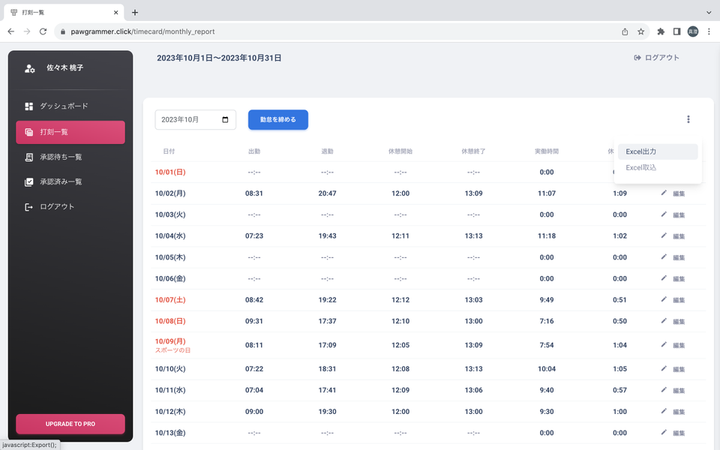720x450 pixels.
Task: Click the 打刻一覧 browser tab
Action: tap(64, 12)
